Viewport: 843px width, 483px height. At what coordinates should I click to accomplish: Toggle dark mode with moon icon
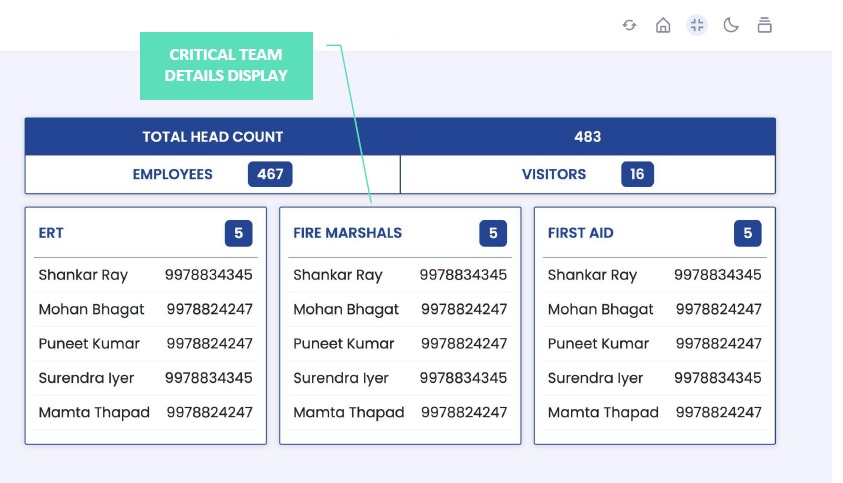tap(731, 26)
